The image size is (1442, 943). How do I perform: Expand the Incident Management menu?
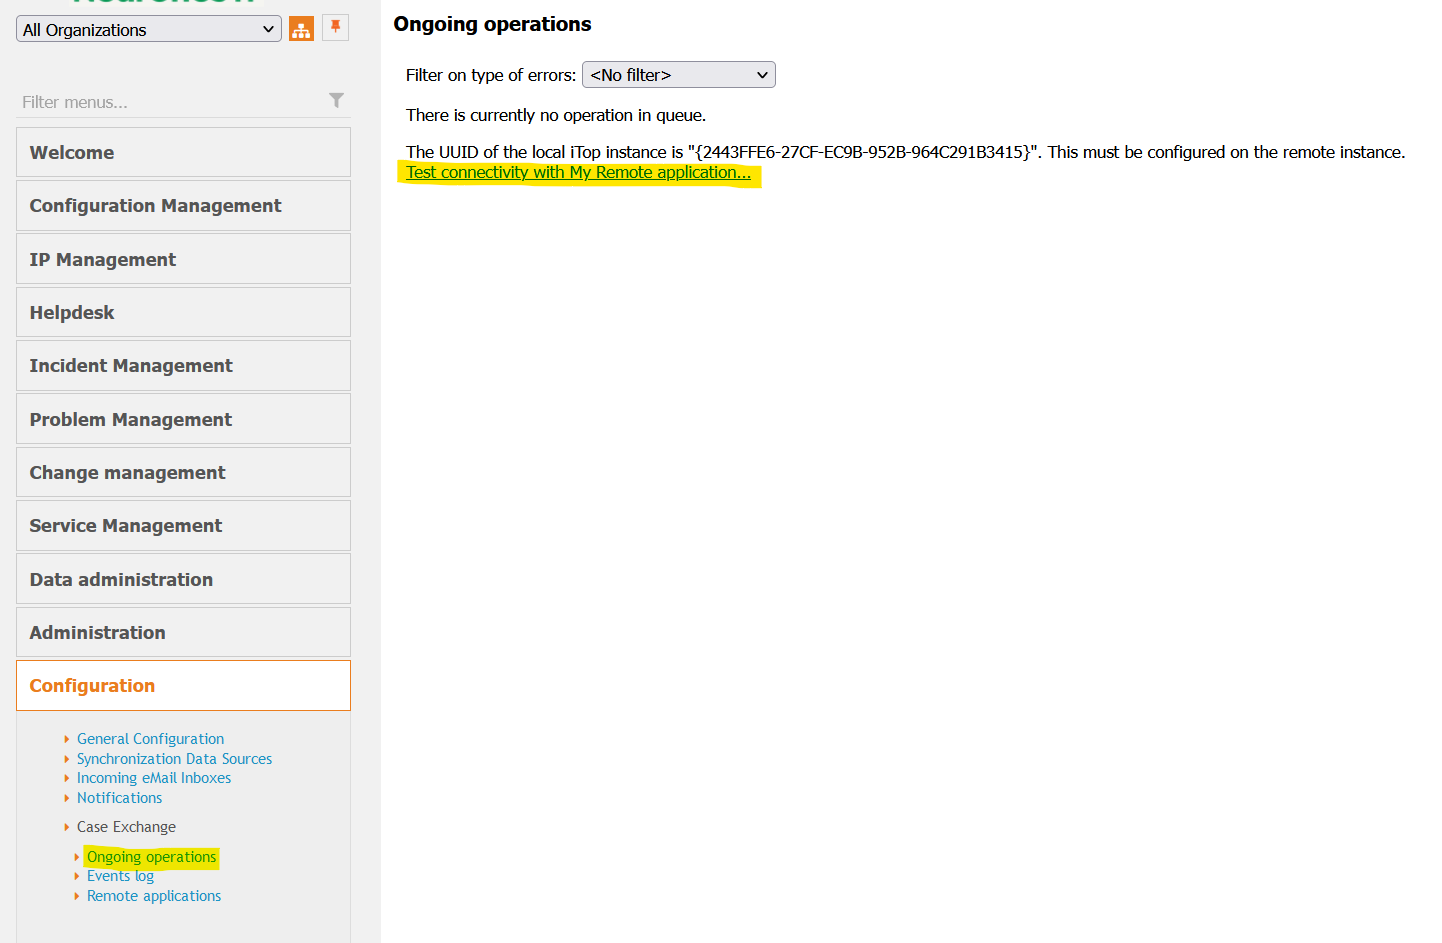click(x=183, y=366)
